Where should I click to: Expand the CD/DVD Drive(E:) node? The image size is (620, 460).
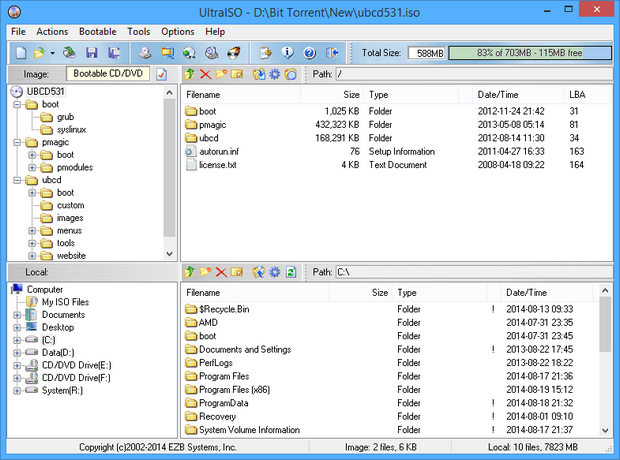coord(17,365)
